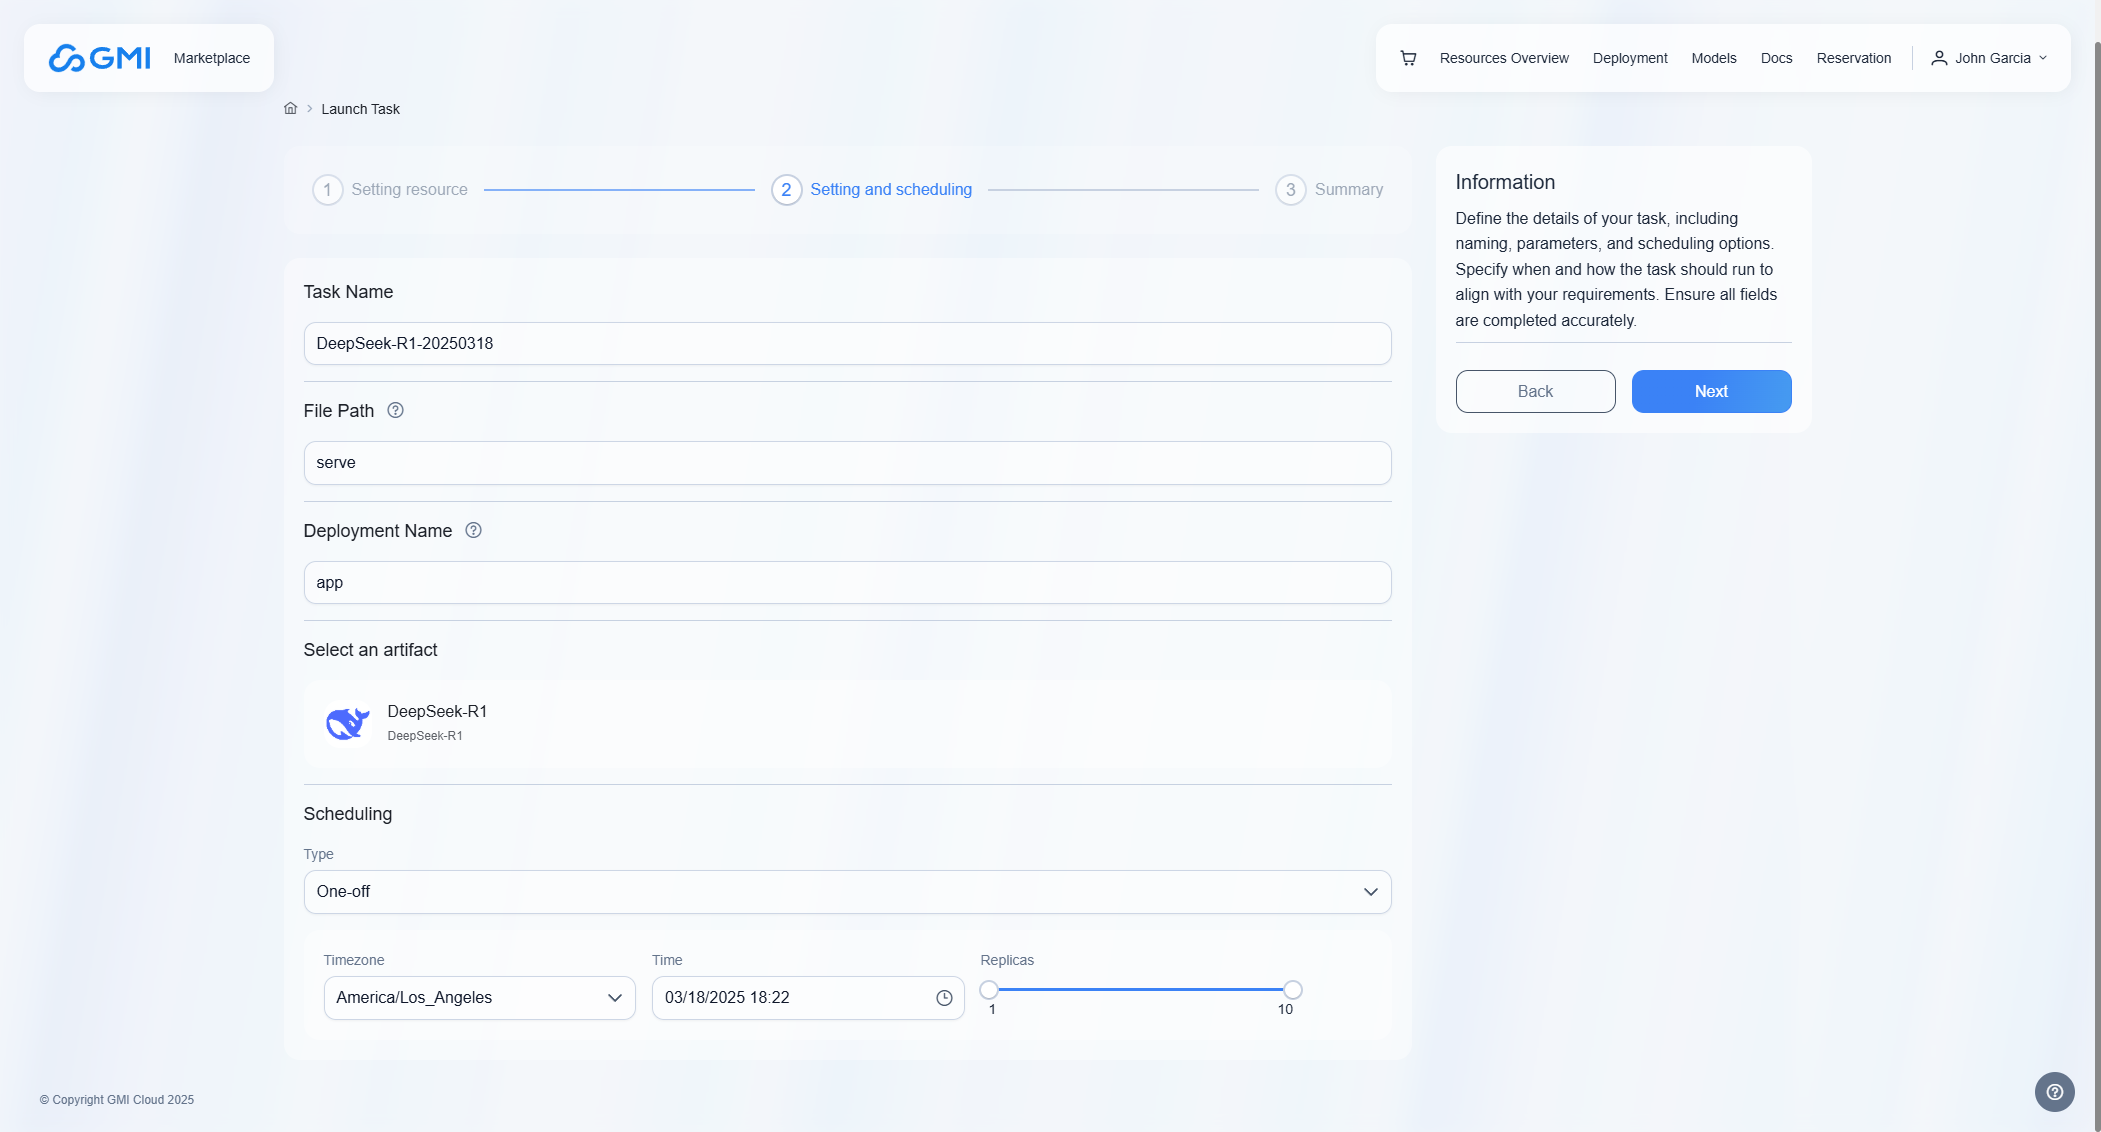
Task: Open Docs
Action: point(1776,58)
